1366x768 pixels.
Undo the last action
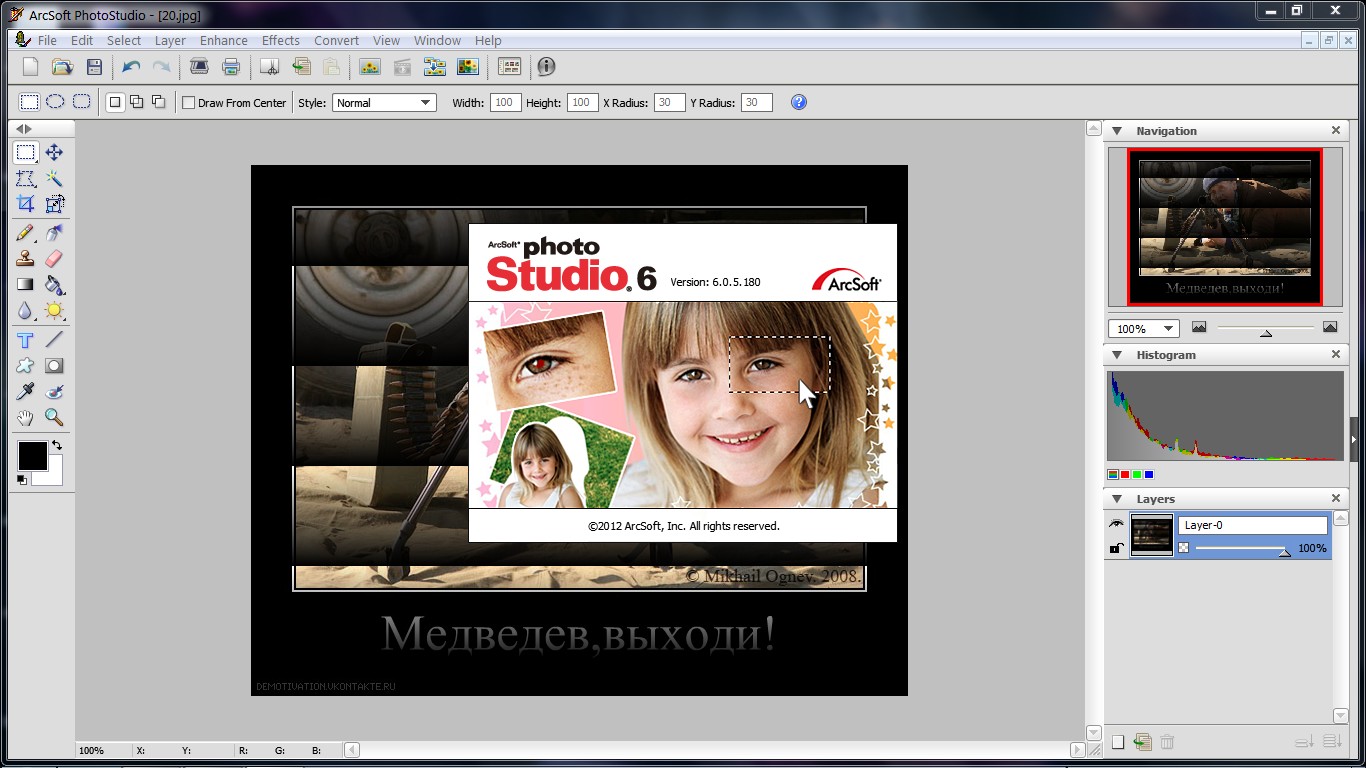click(131, 67)
